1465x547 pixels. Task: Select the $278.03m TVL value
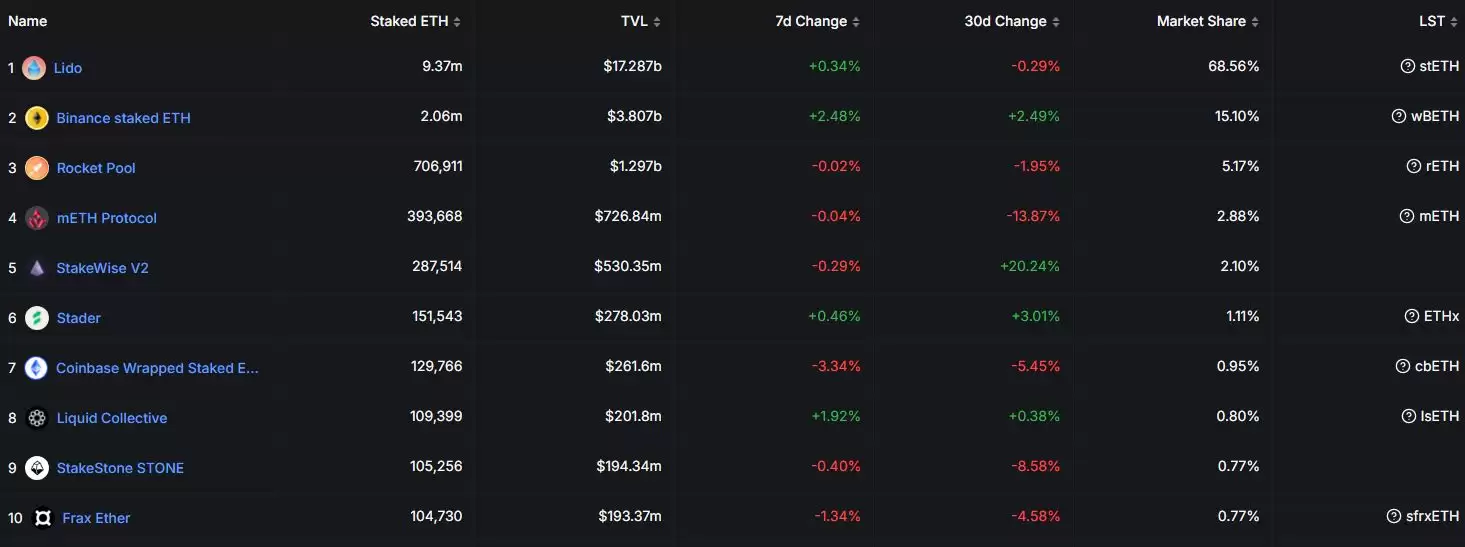click(629, 316)
